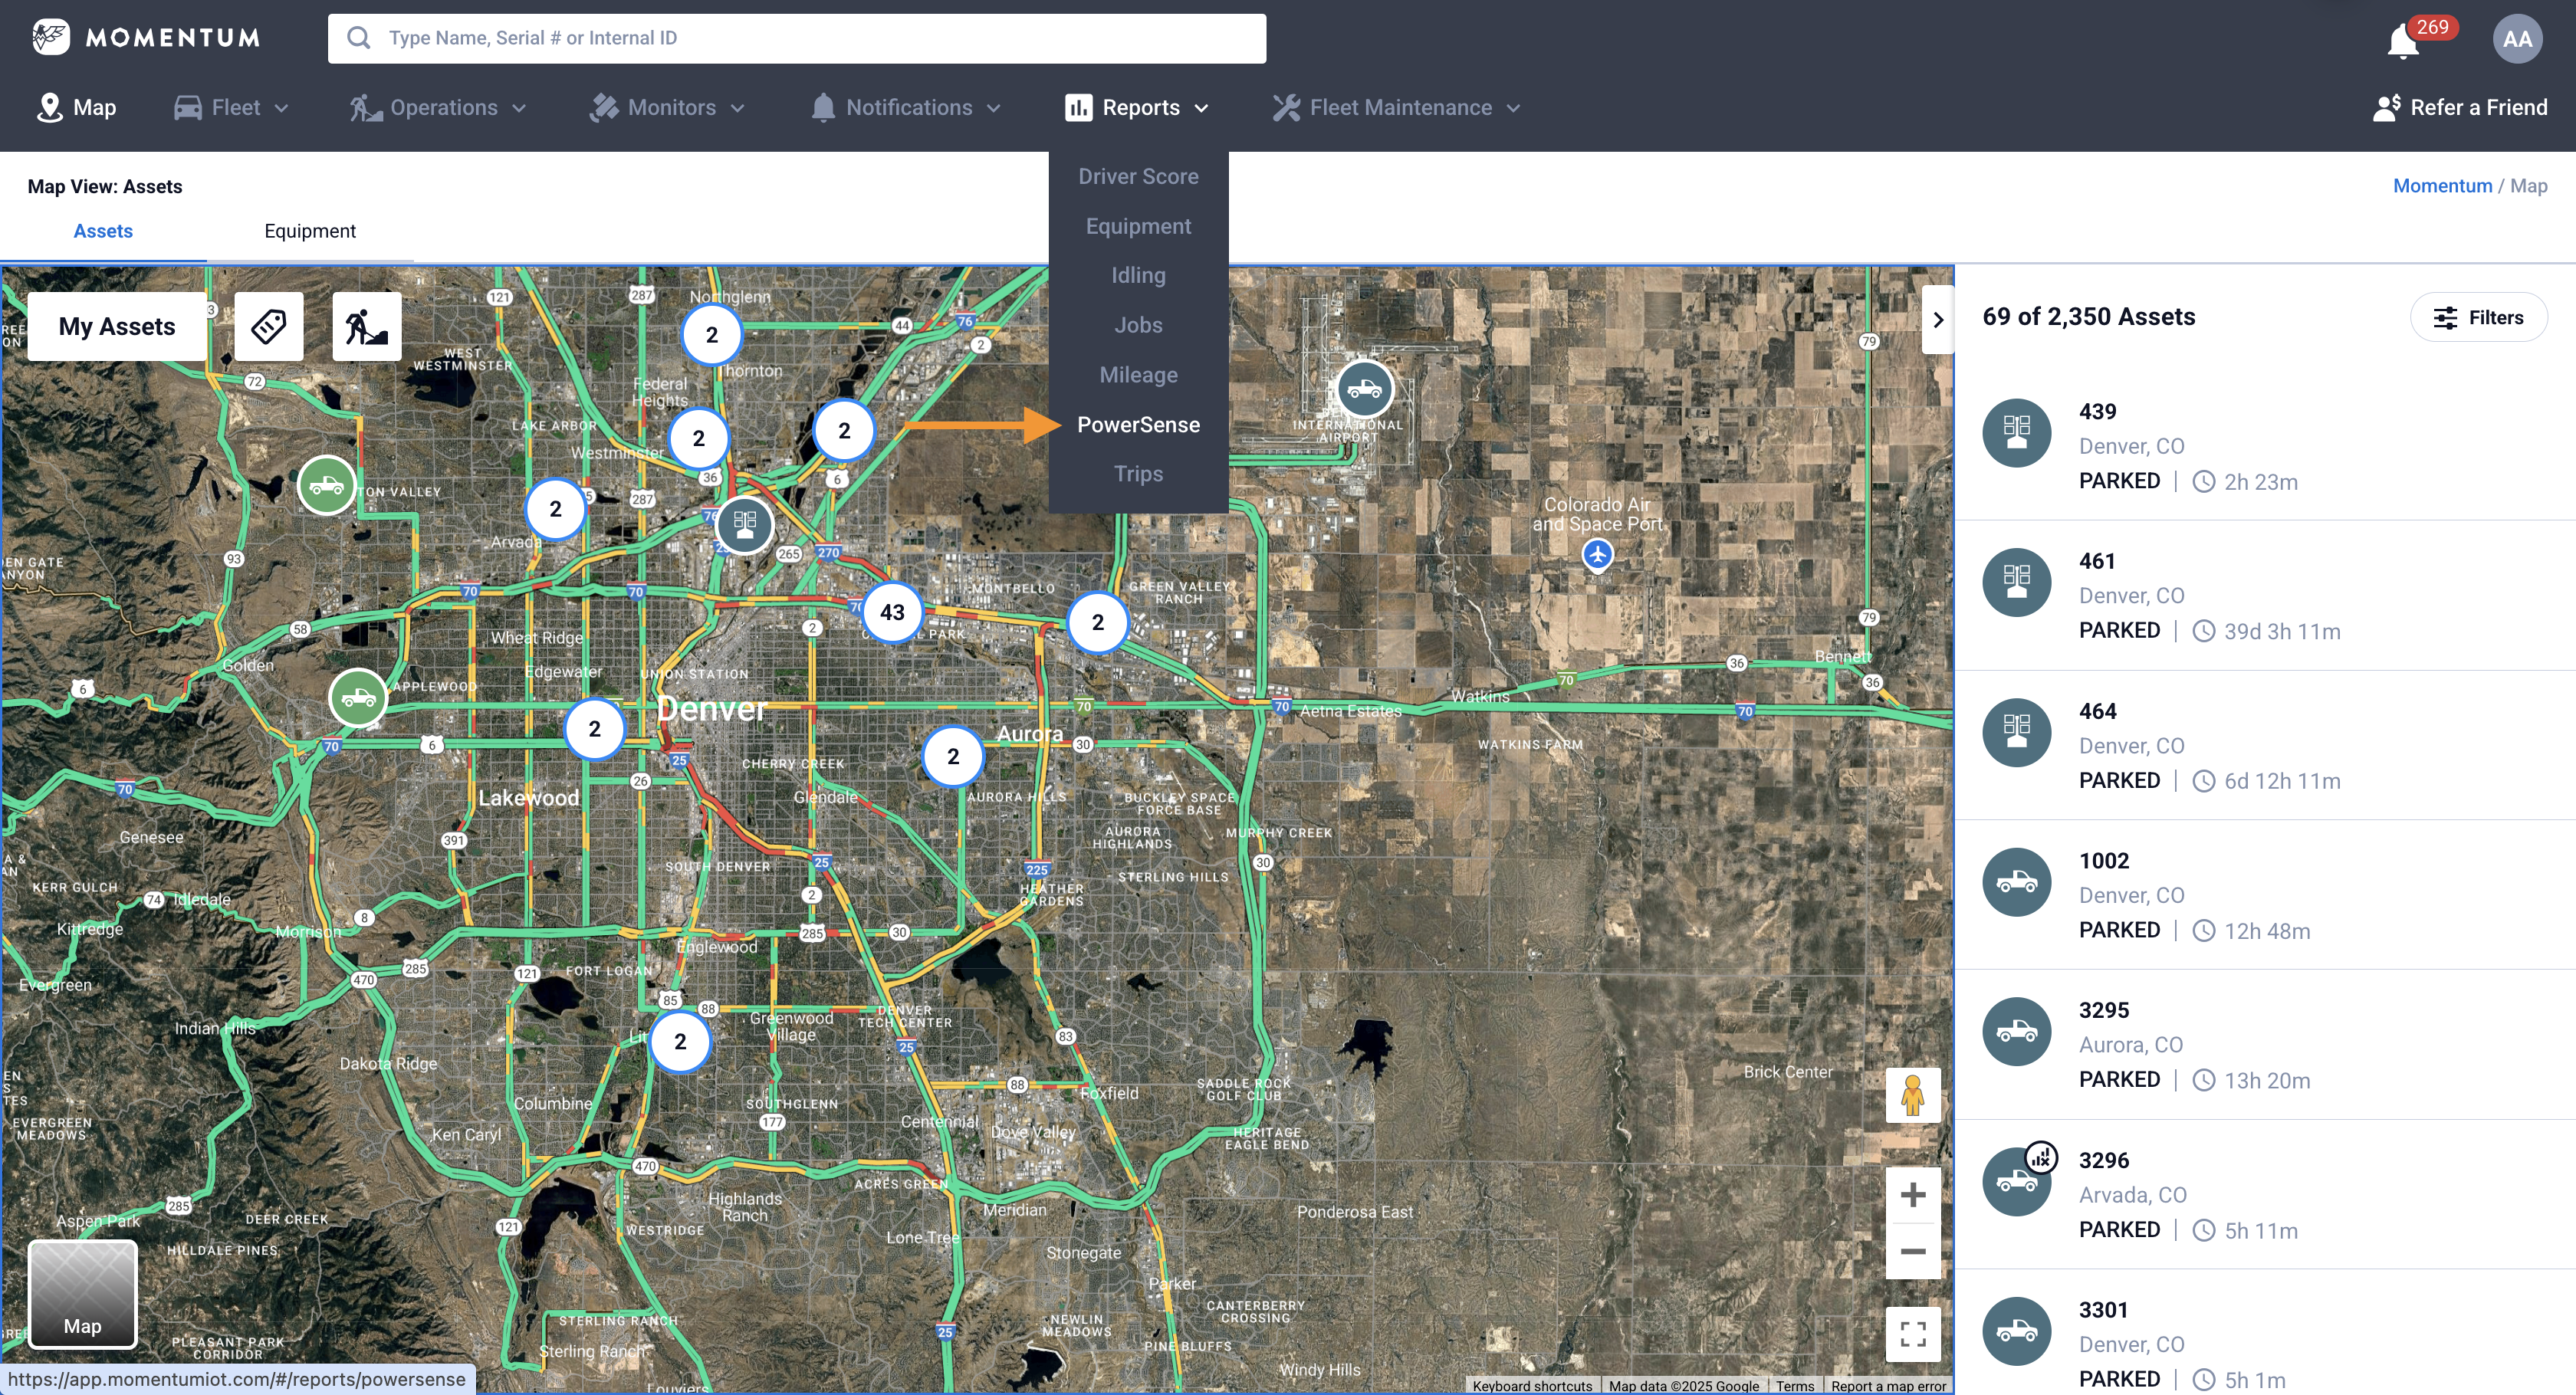Expand the Operations dropdown menu

click(438, 107)
